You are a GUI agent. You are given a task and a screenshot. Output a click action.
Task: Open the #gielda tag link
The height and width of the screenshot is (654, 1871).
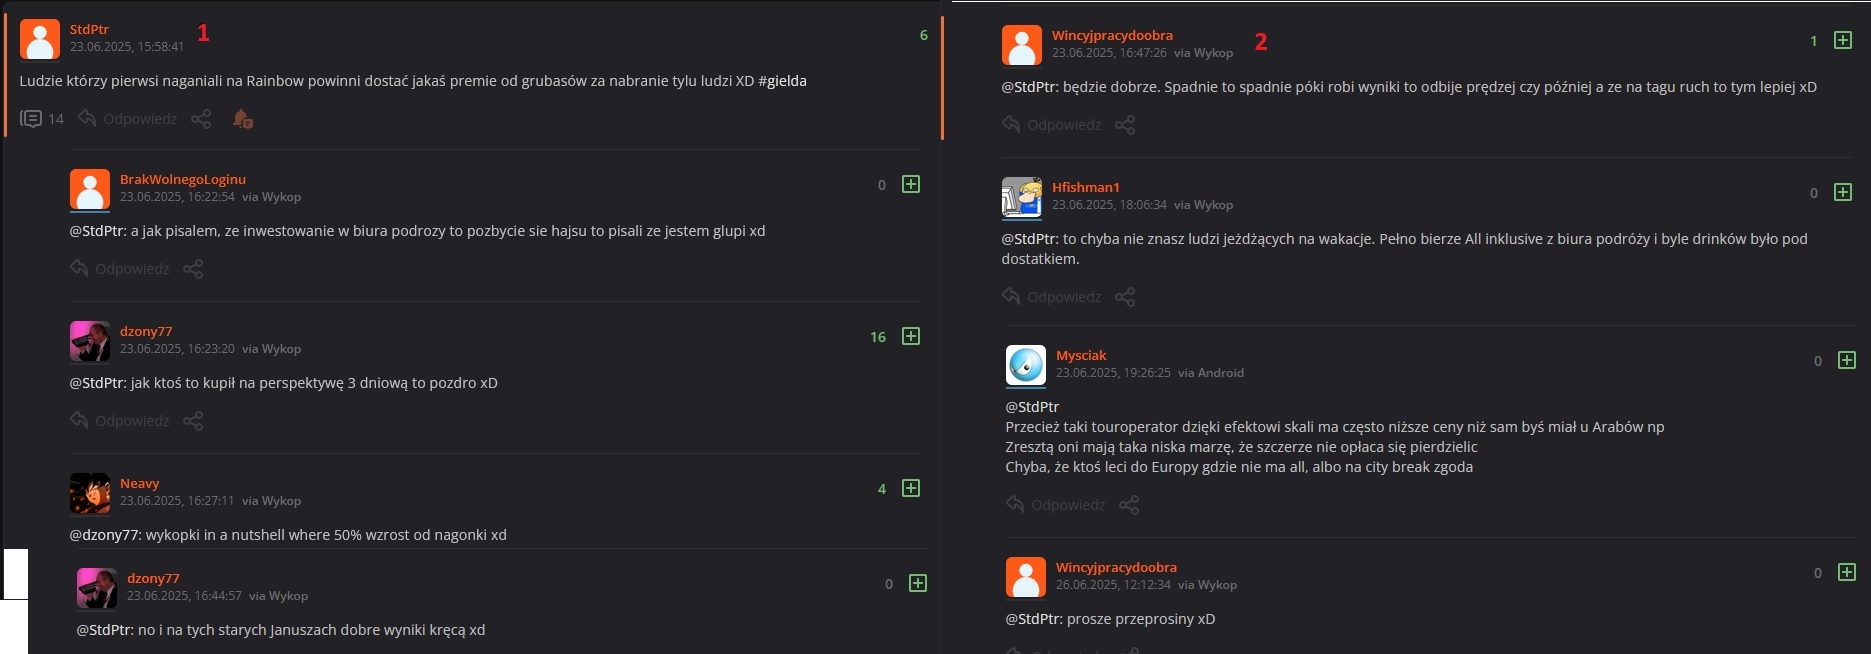coord(782,81)
